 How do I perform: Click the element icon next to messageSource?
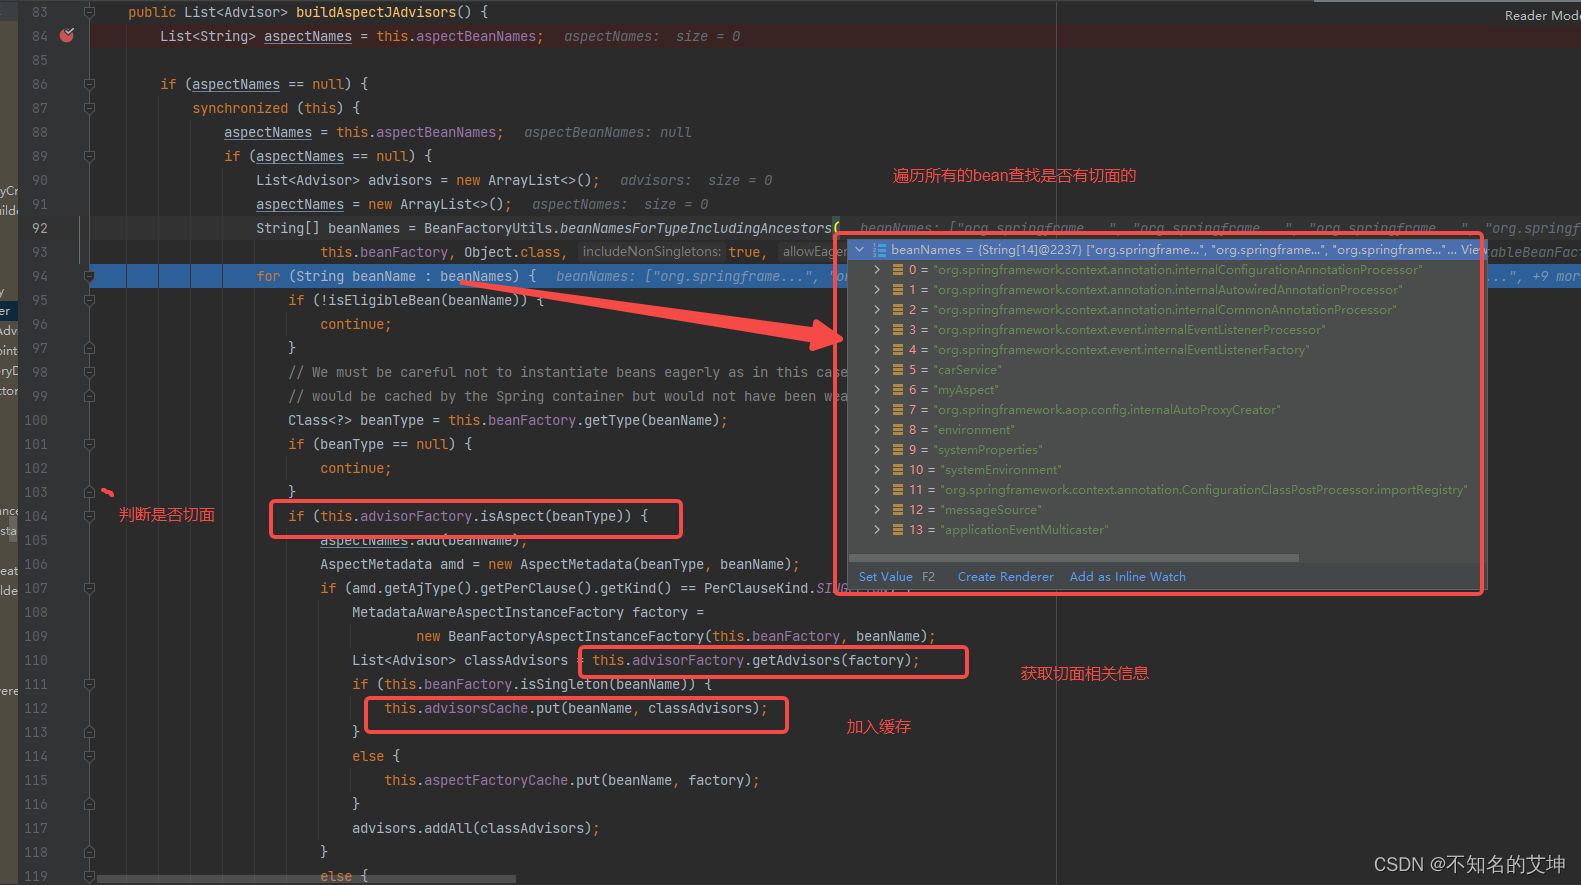898,510
